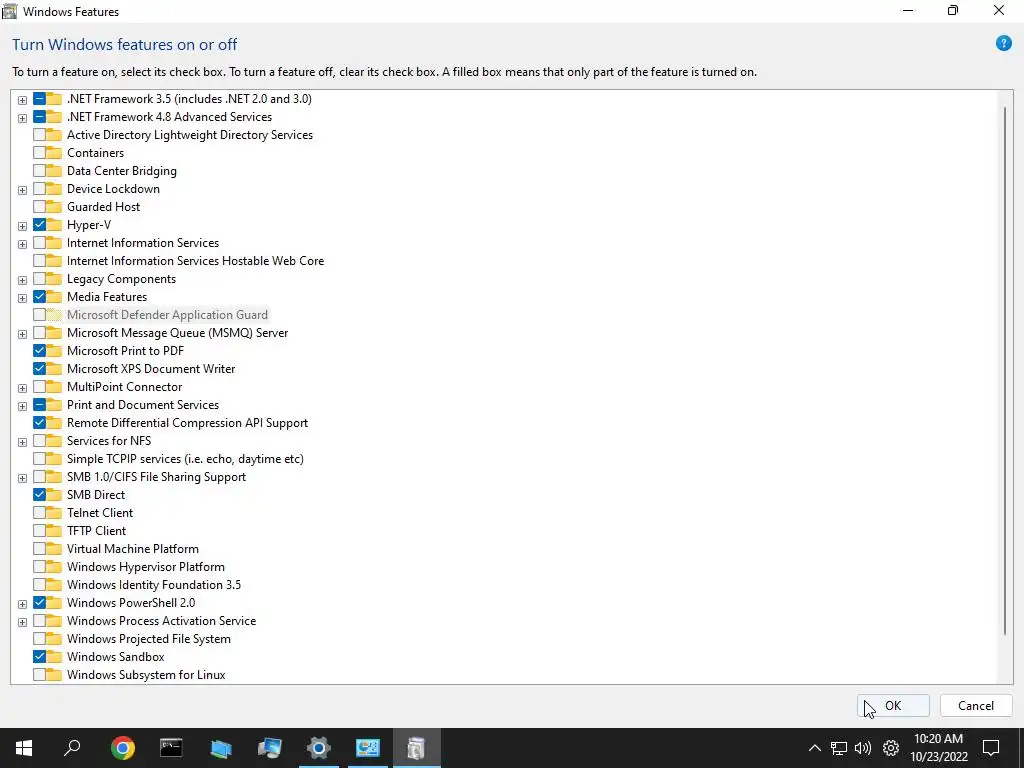Open the Start menu
Screen dimensions: 1024x768
click(24, 748)
